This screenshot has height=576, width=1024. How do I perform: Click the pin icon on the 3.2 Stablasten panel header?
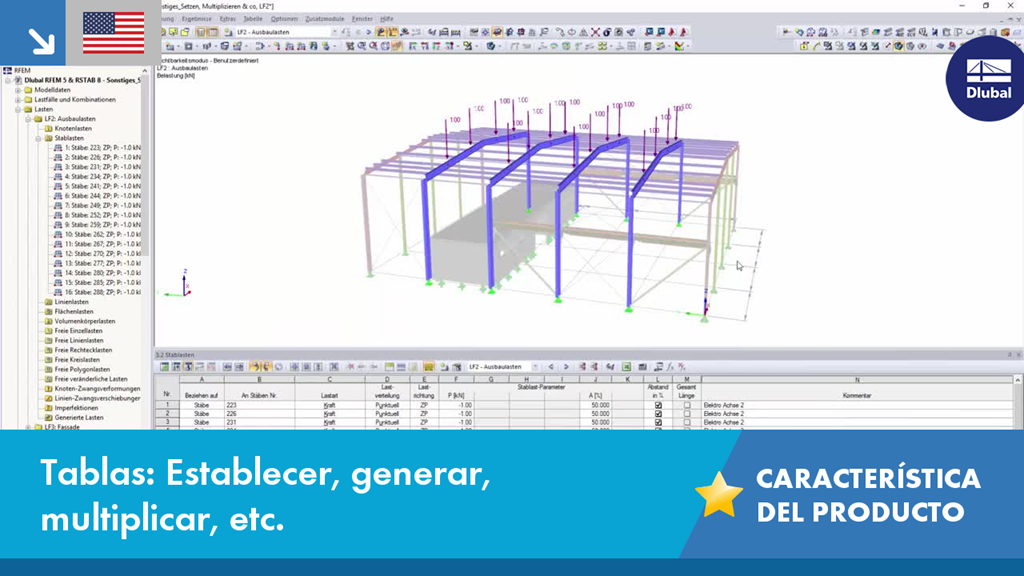coord(1010,355)
